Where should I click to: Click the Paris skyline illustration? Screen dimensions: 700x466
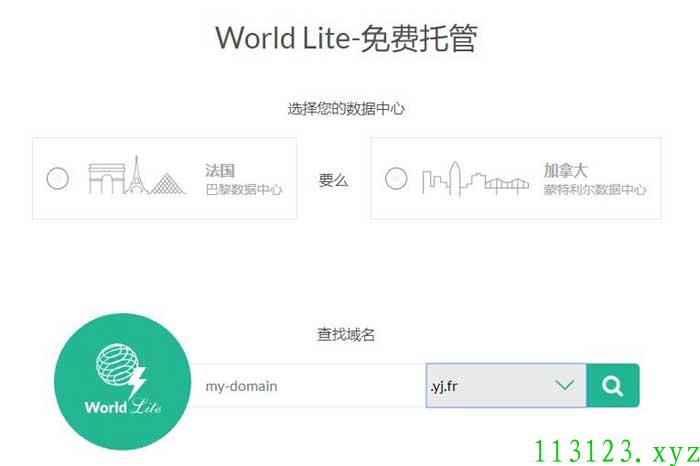137,175
